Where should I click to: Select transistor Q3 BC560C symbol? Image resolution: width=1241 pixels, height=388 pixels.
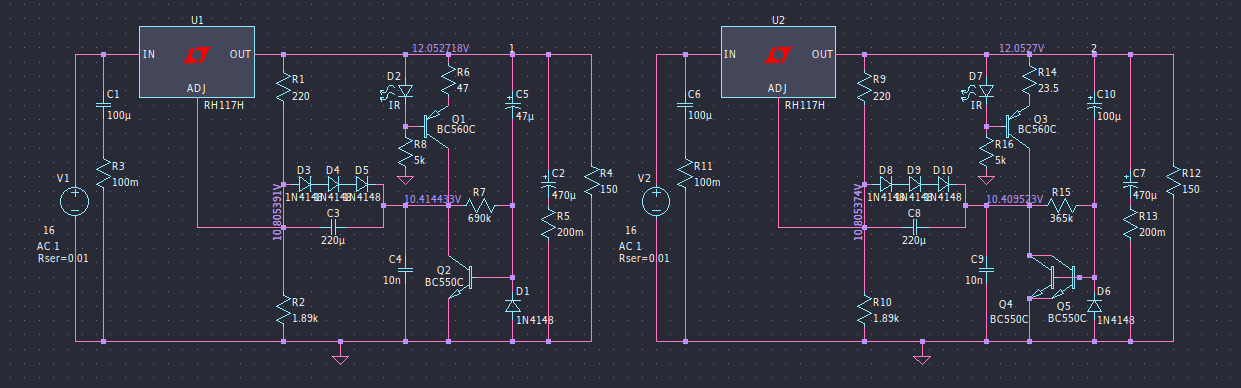(x=1018, y=127)
